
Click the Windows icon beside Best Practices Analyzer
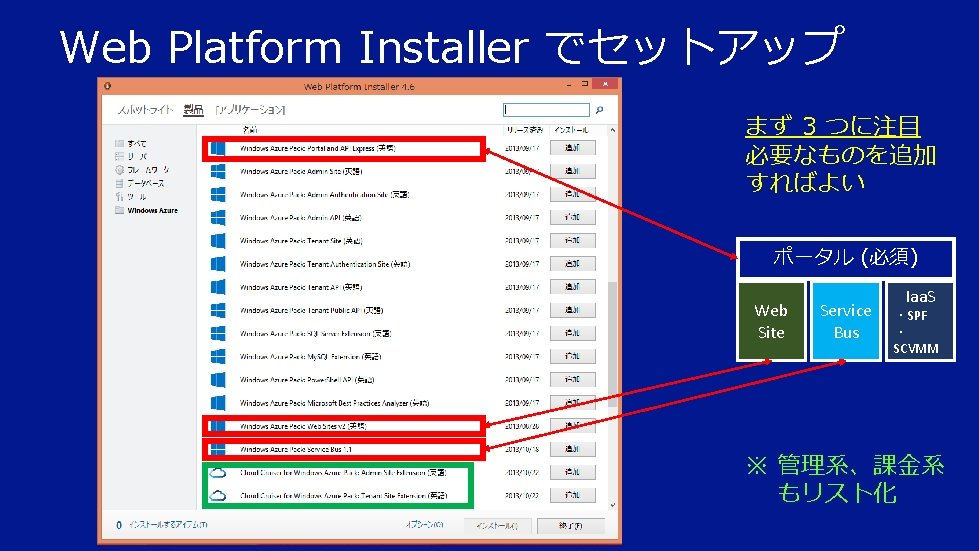tap(218, 402)
